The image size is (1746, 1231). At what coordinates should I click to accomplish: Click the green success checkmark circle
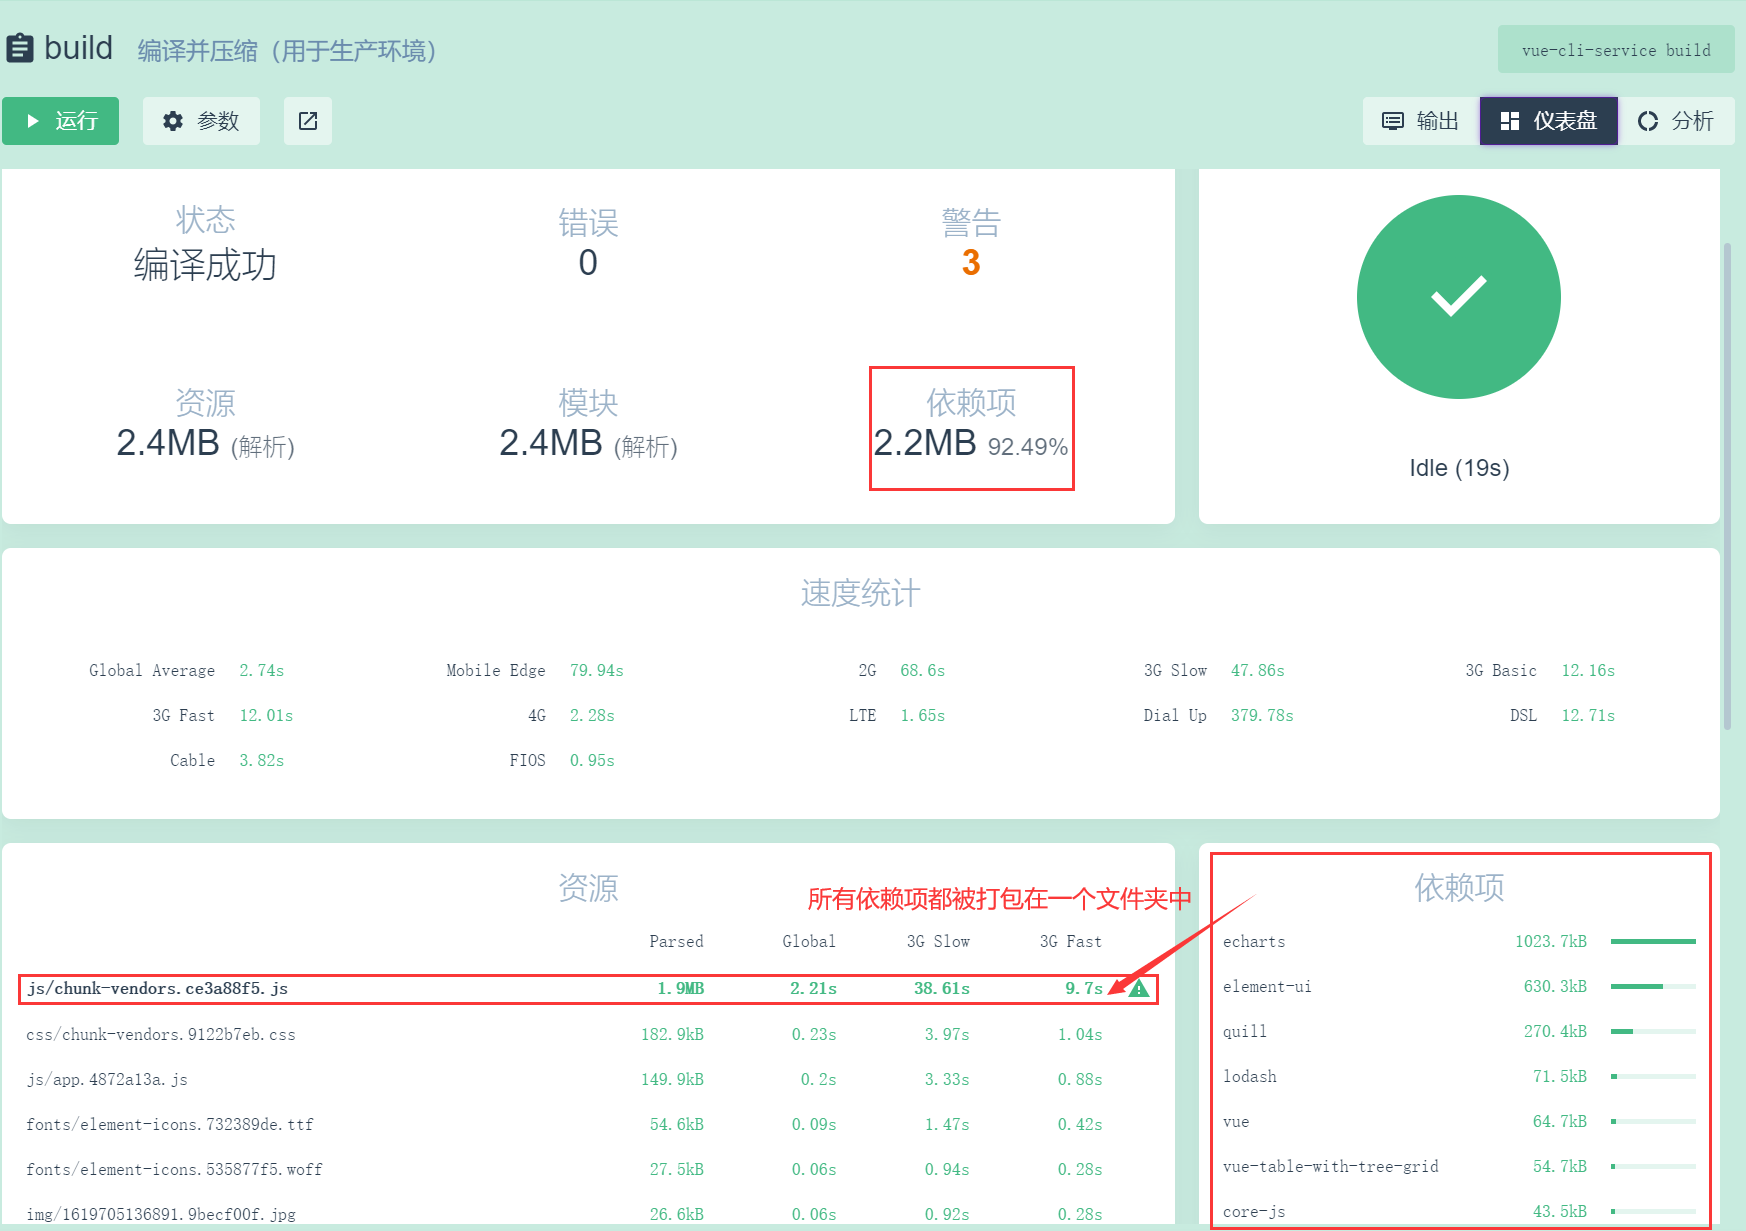pyautogui.click(x=1458, y=297)
